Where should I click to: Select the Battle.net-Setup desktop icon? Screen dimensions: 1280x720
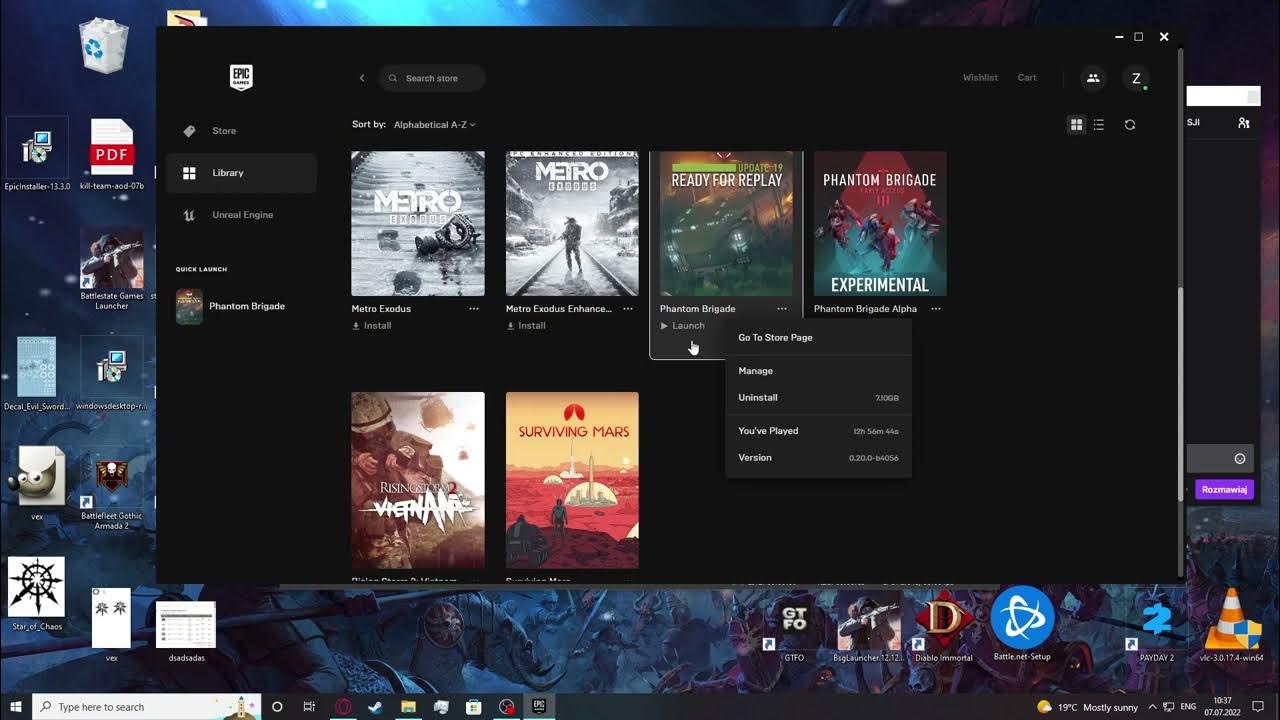coord(1022,624)
